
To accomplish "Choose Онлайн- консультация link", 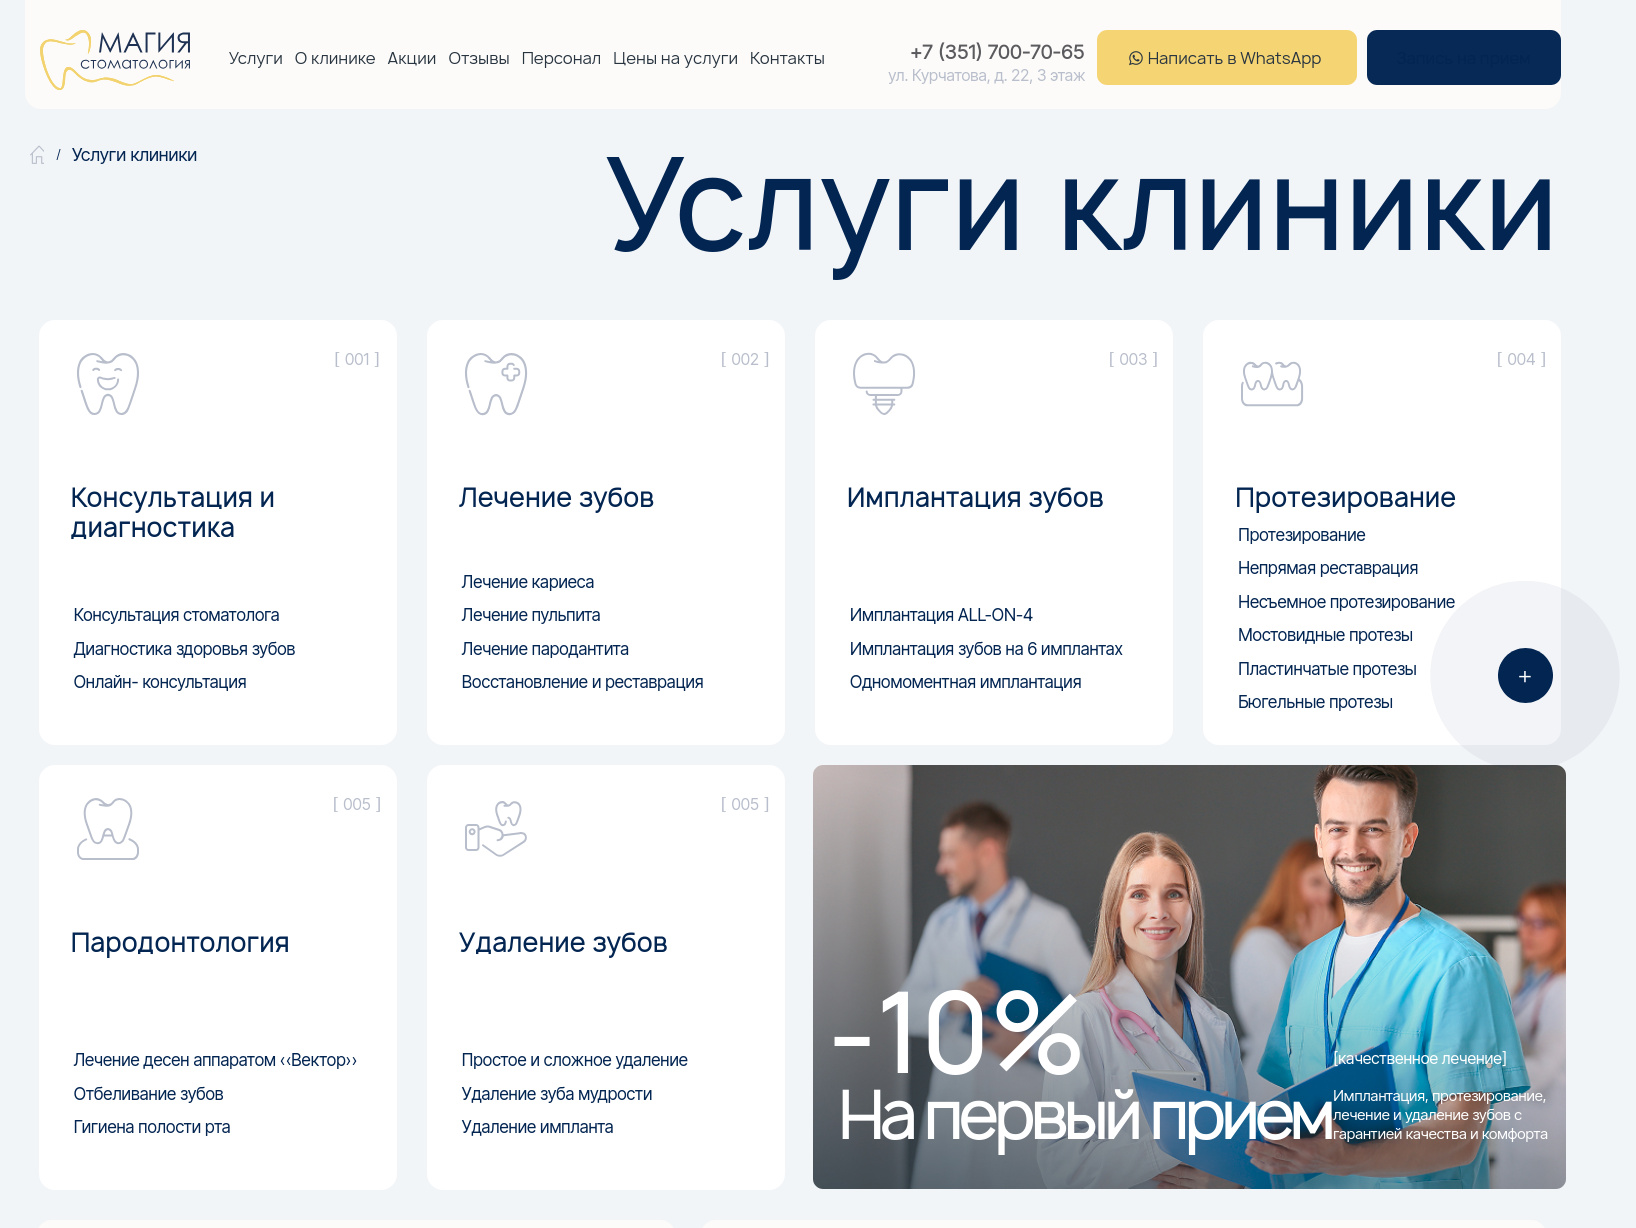I will tap(160, 682).
